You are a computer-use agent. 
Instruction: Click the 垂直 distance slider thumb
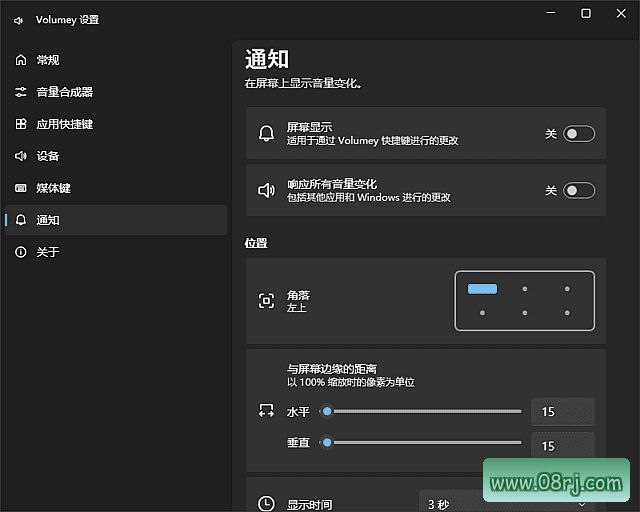click(x=327, y=443)
